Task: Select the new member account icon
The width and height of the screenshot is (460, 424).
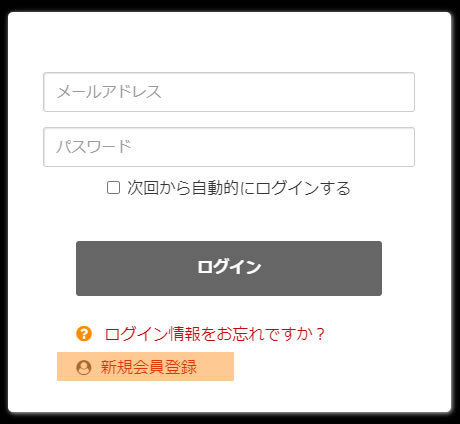Action: [84, 367]
